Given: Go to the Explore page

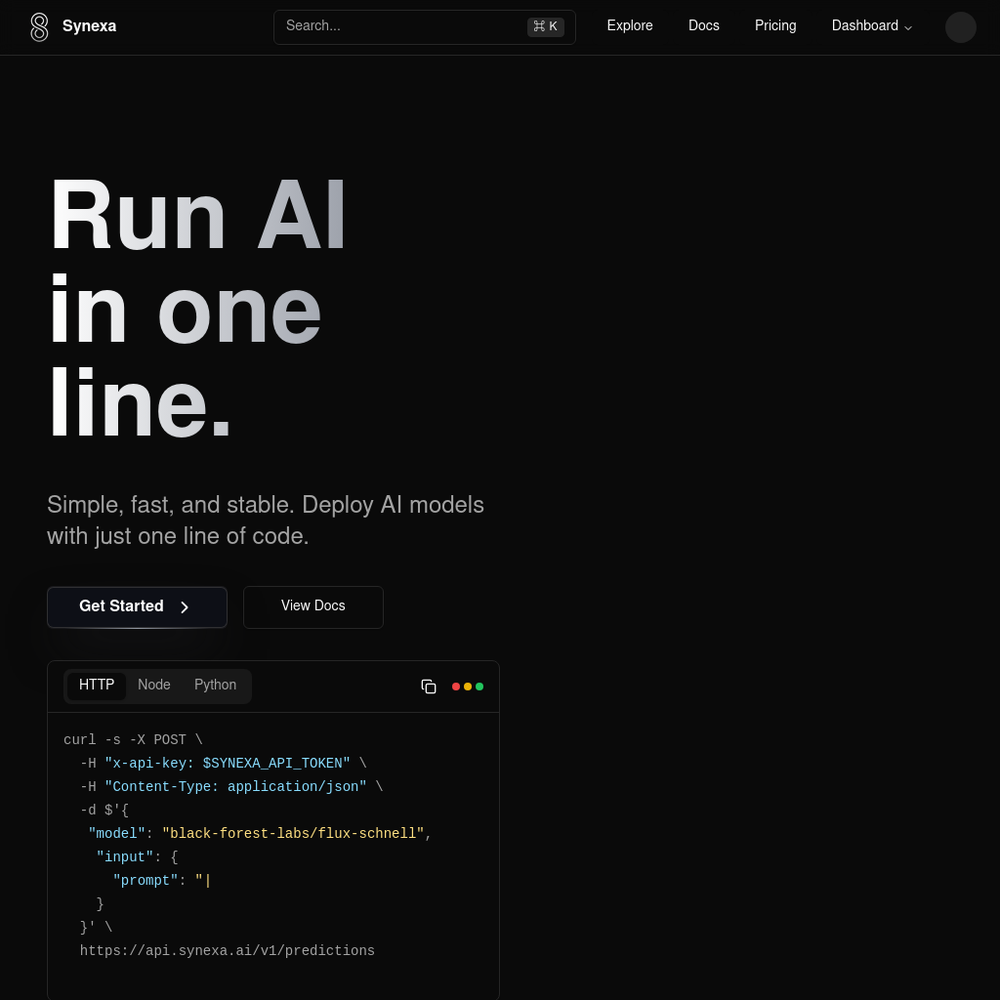Looking at the screenshot, I should 629,26.
